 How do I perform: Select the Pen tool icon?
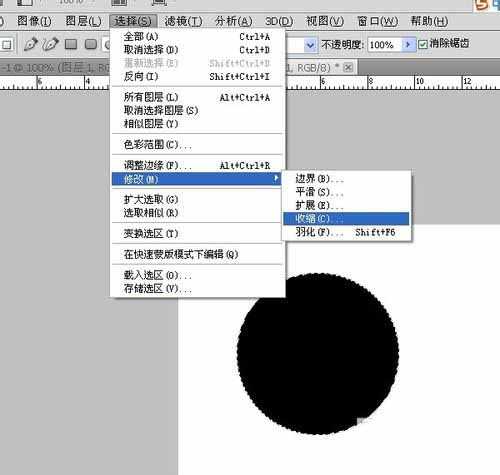tap(30, 44)
